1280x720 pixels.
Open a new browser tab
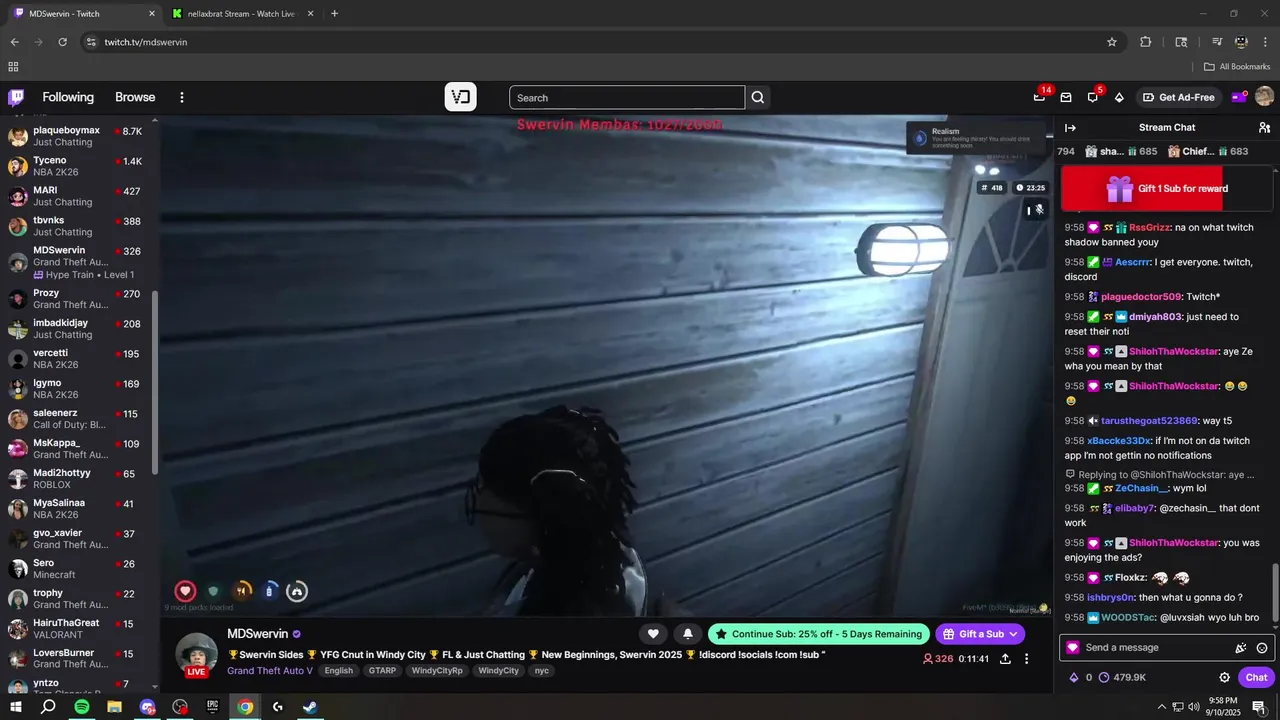click(x=334, y=14)
